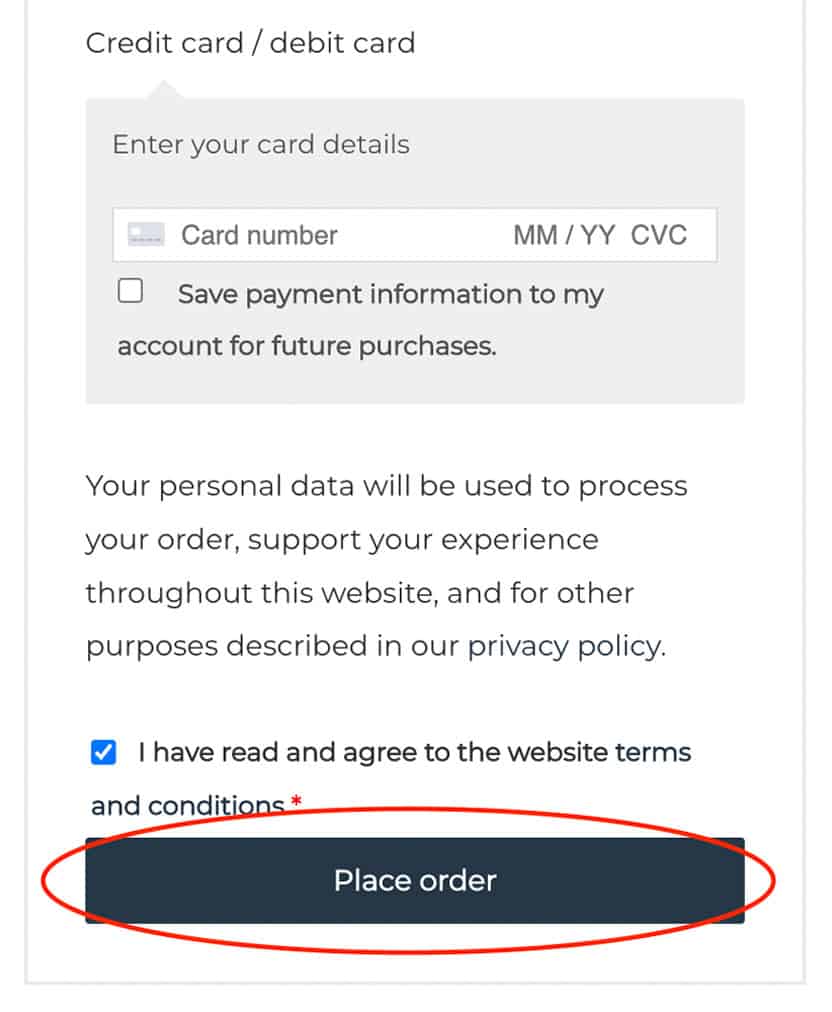
Task: Click the CVC security code field
Action: pos(659,236)
